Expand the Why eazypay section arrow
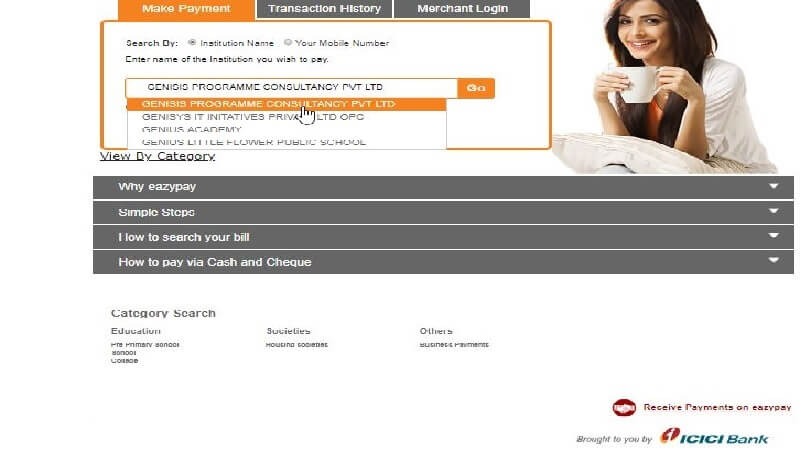The height and width of the screenshot is (450, 800). pyautogui.click(x=773, y=187)
